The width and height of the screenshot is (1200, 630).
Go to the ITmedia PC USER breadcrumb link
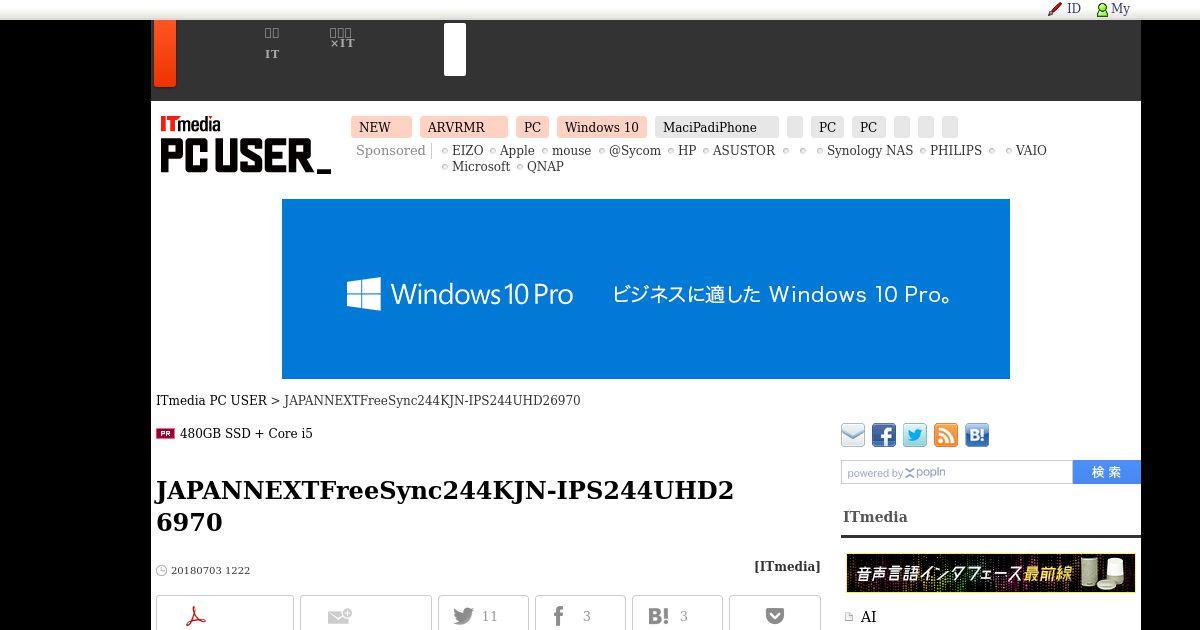click(x=211, y=400)
